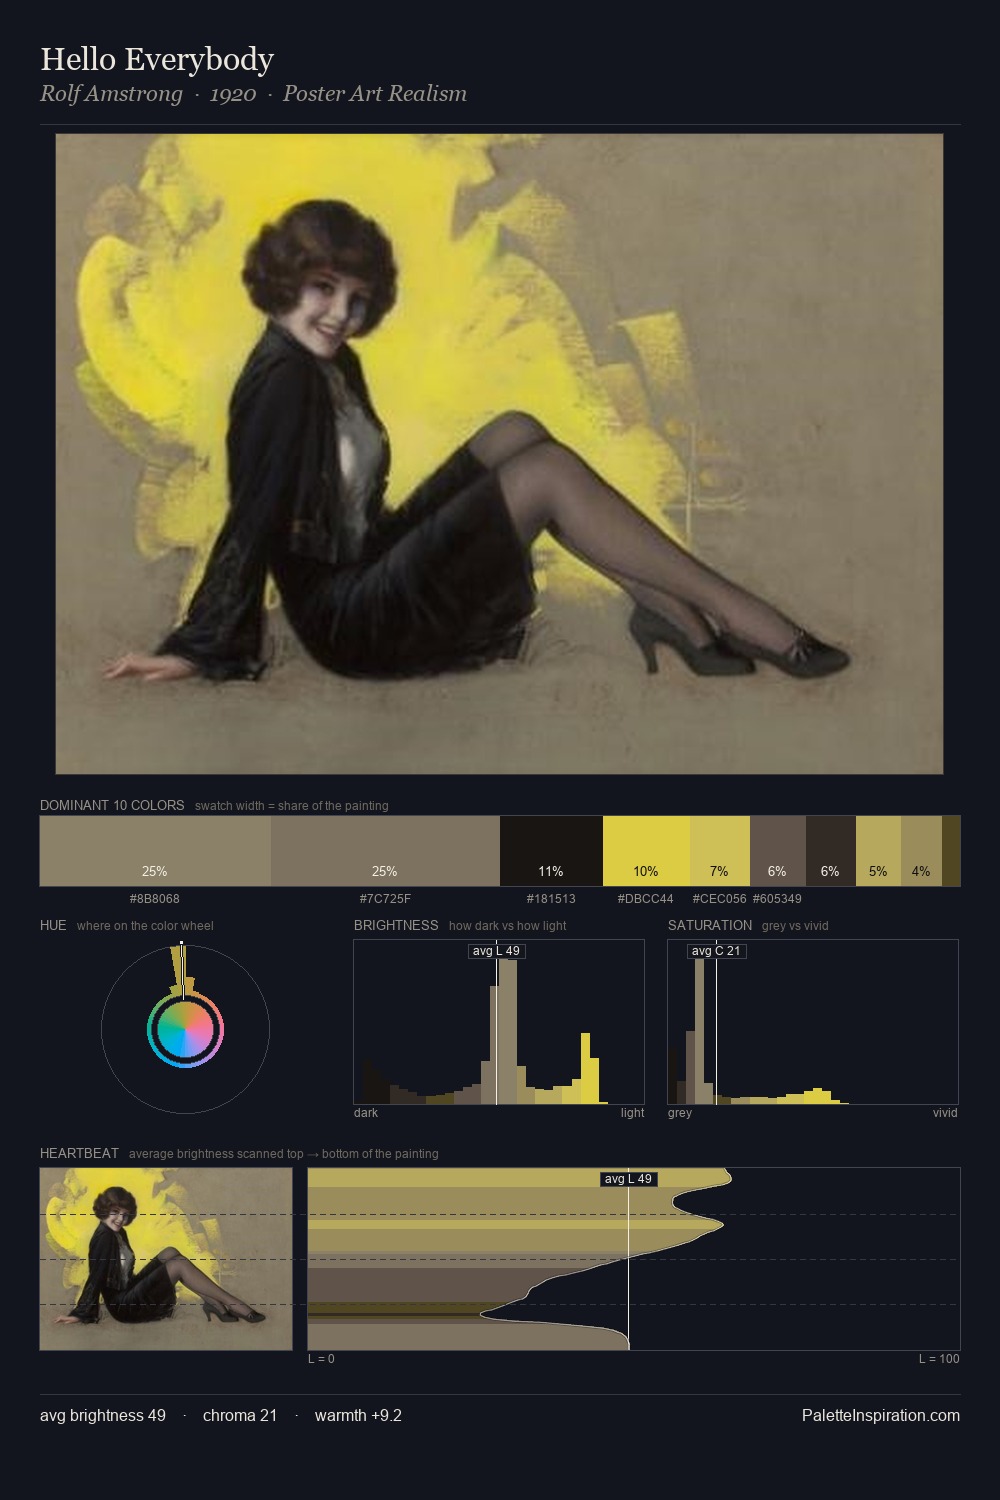This screenshot has width=1000, height=1500.
Task: Click the hex code #181513
Action: tap(551, 899)
